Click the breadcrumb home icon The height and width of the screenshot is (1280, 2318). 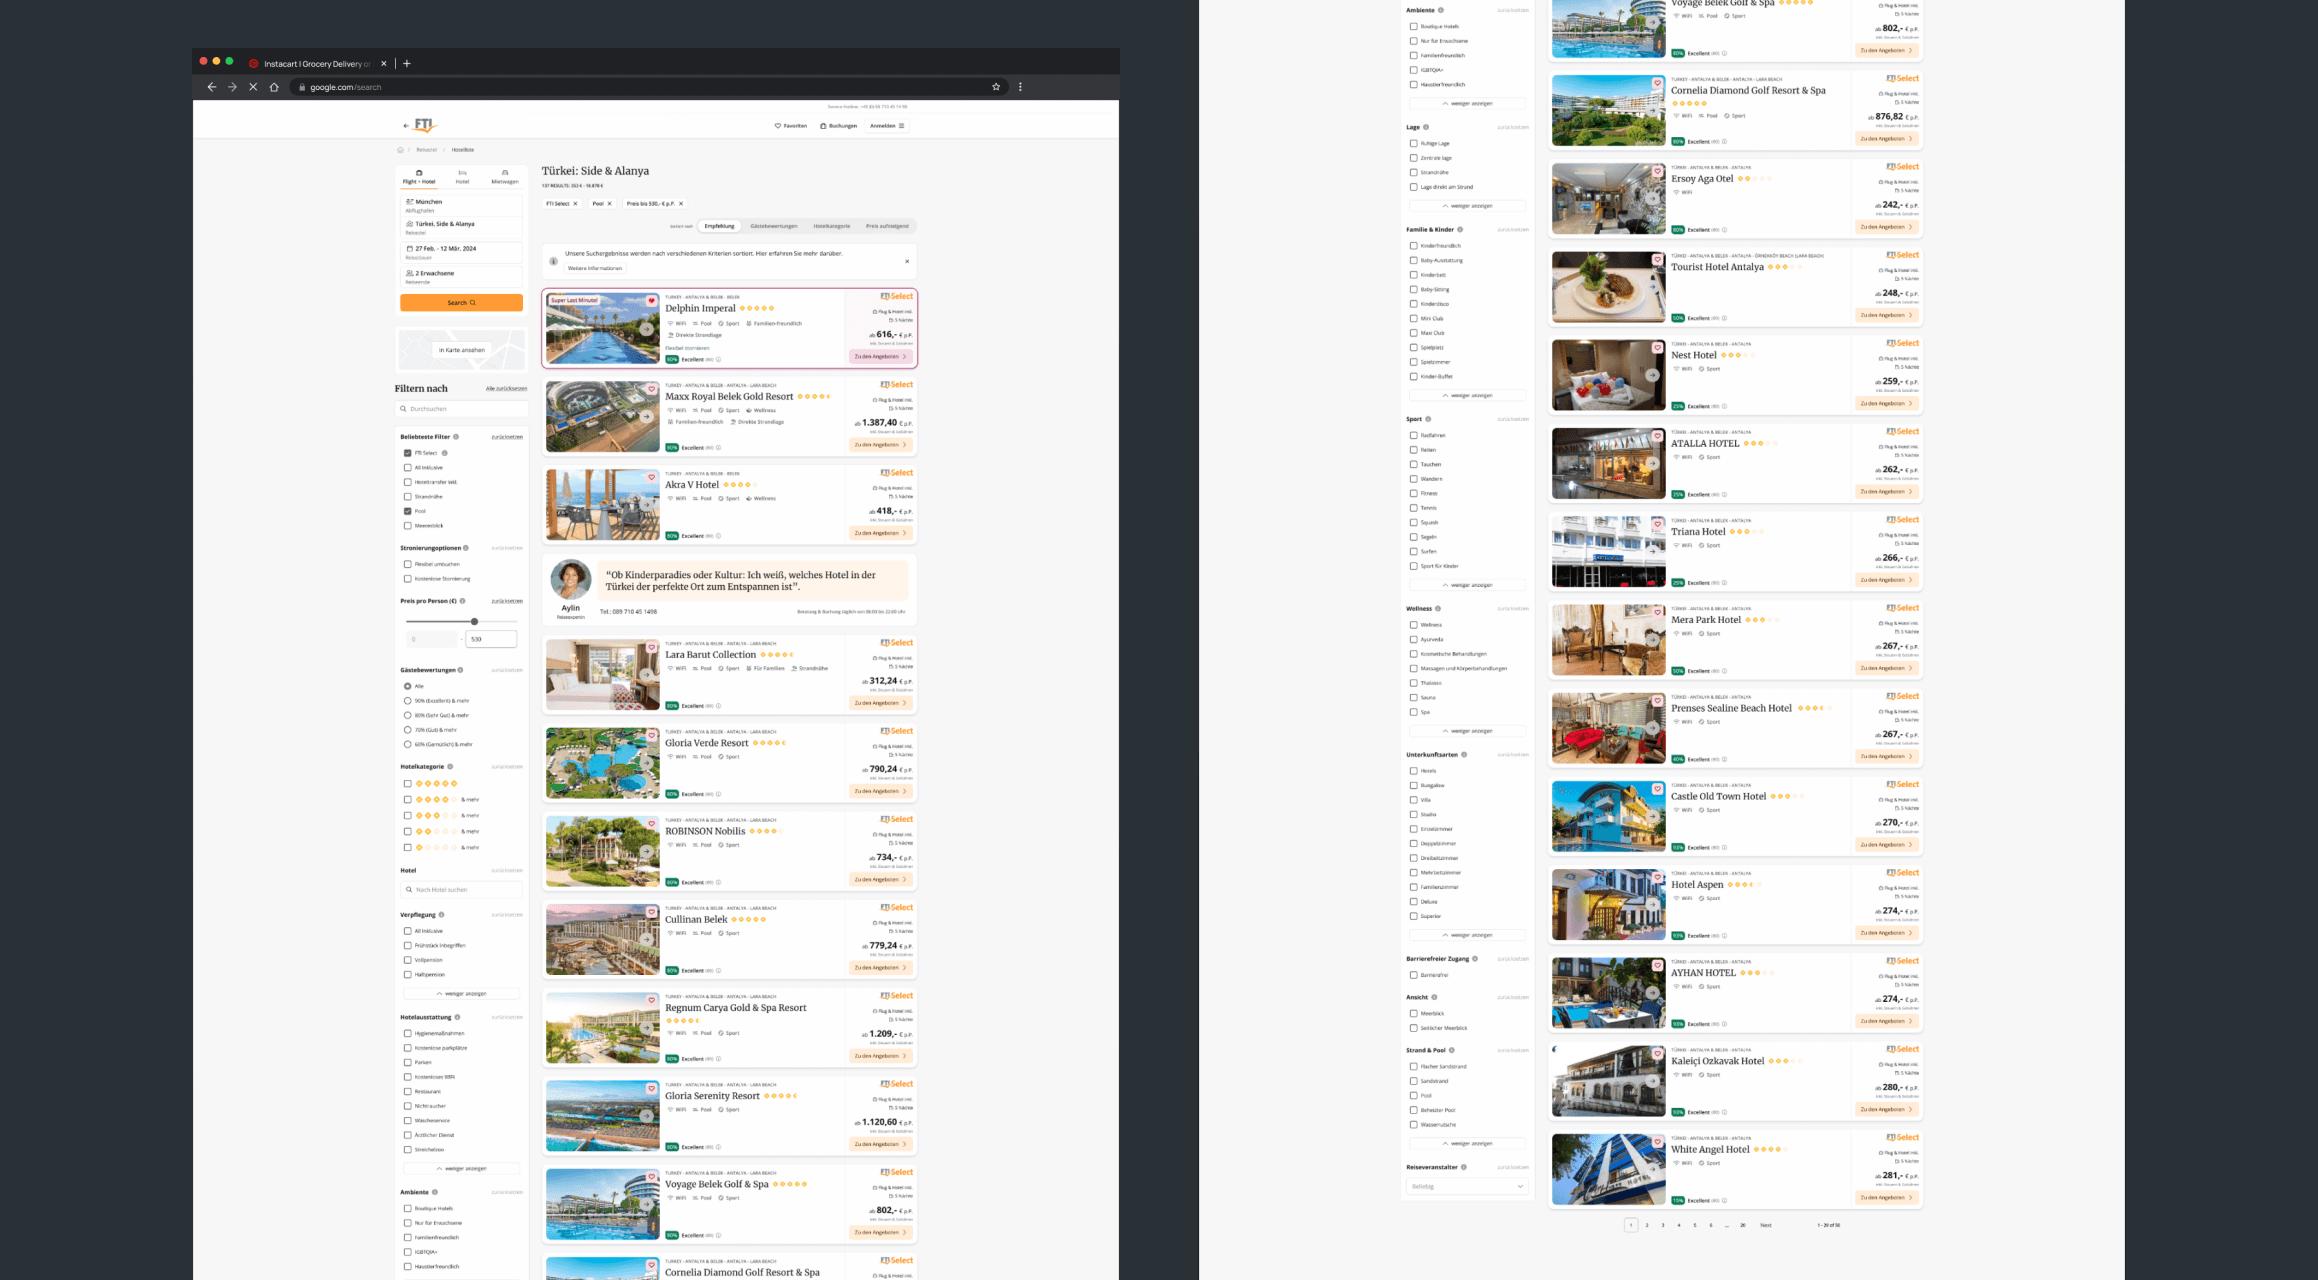[401, 150]
